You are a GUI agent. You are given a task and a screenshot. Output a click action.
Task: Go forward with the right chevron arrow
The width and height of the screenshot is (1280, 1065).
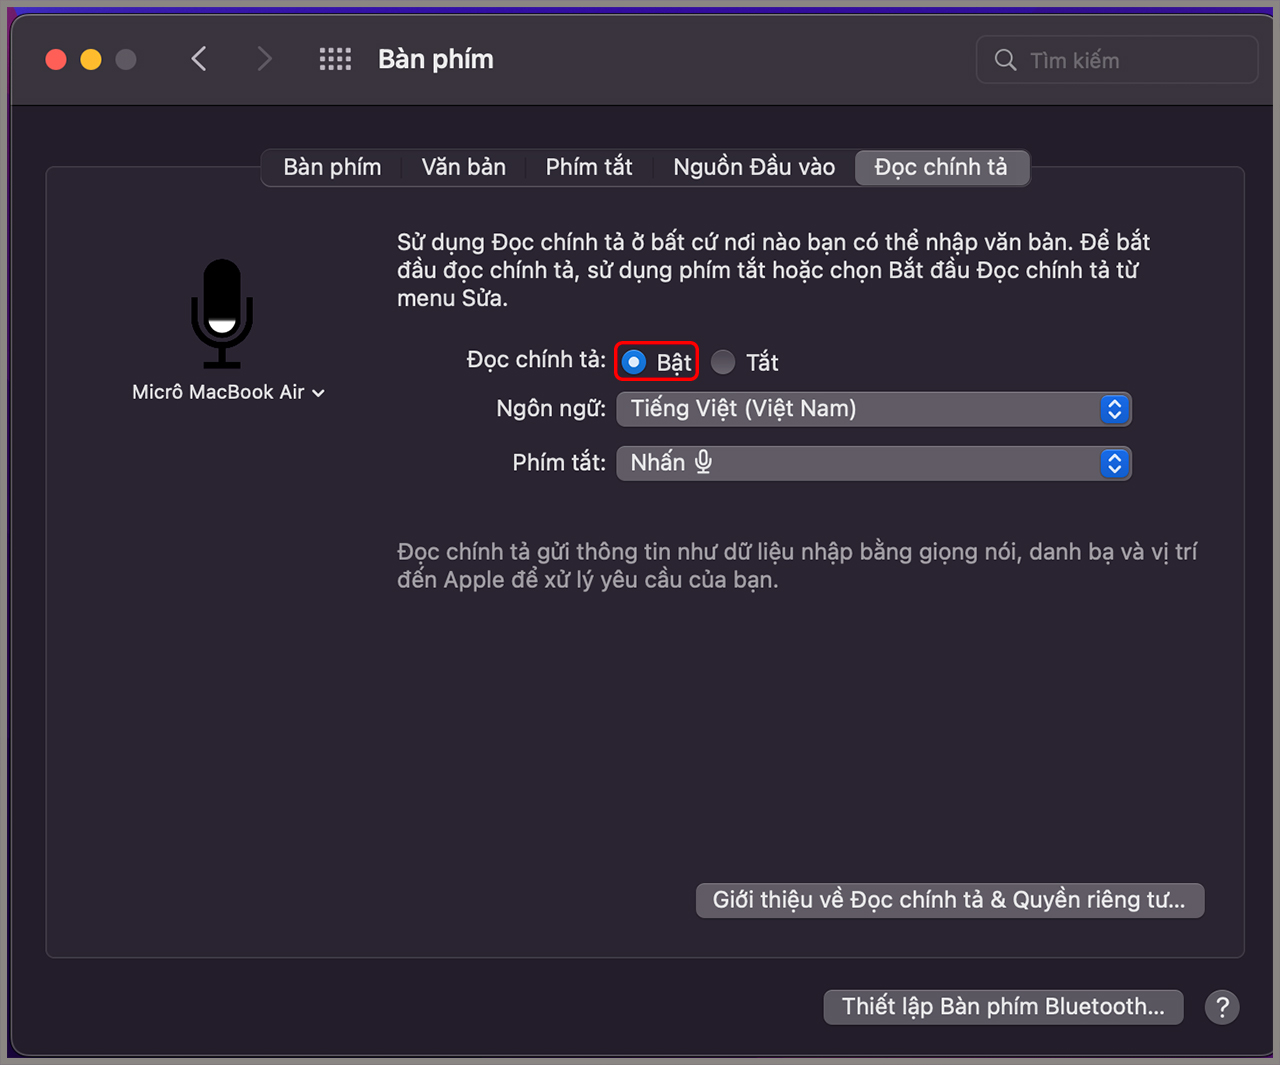click(264, 59)
